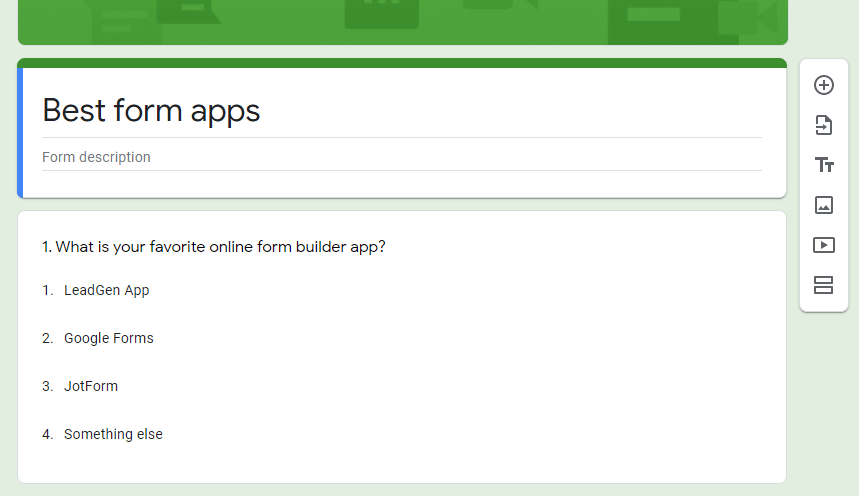Open the import questions tool
Image resolution: width=859 pixels, height=496 pixels.
click(x=823, y=125)
